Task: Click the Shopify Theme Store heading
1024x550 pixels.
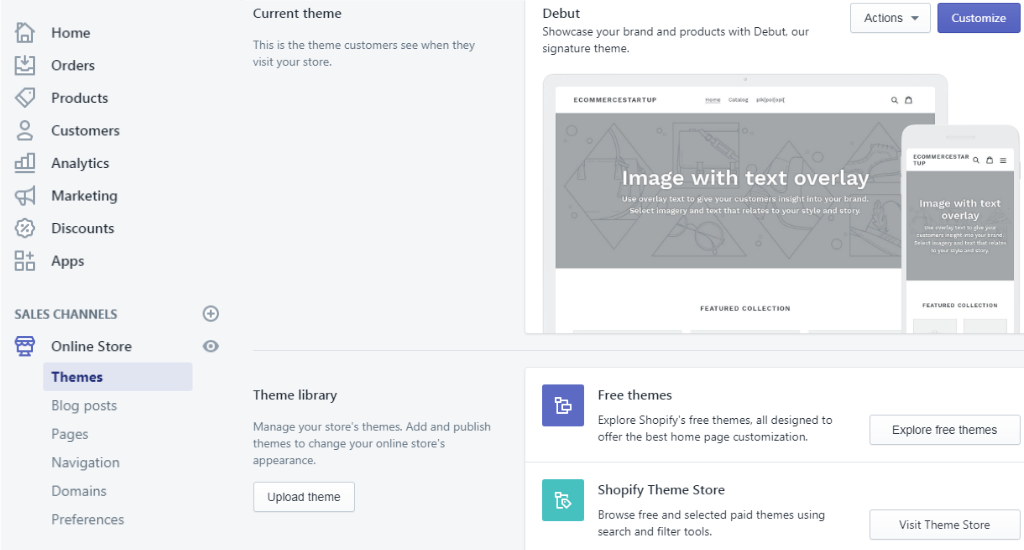Action: (661, 490)
